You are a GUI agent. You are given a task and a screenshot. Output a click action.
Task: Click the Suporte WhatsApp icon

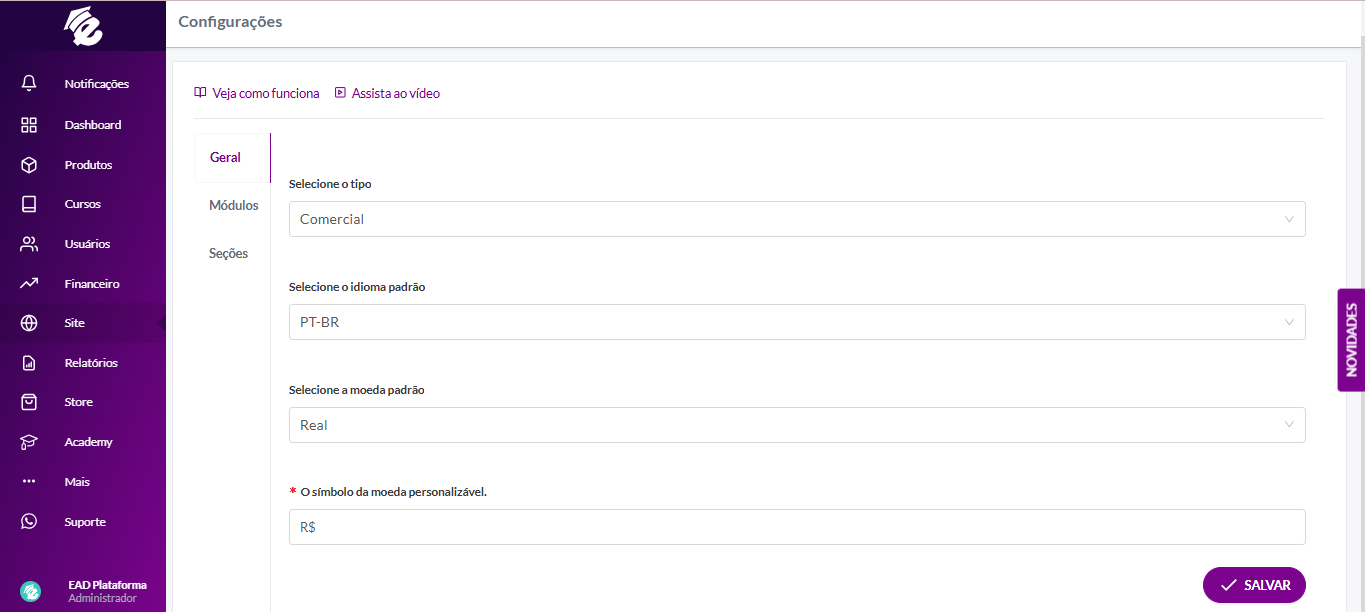pos(29,522)
